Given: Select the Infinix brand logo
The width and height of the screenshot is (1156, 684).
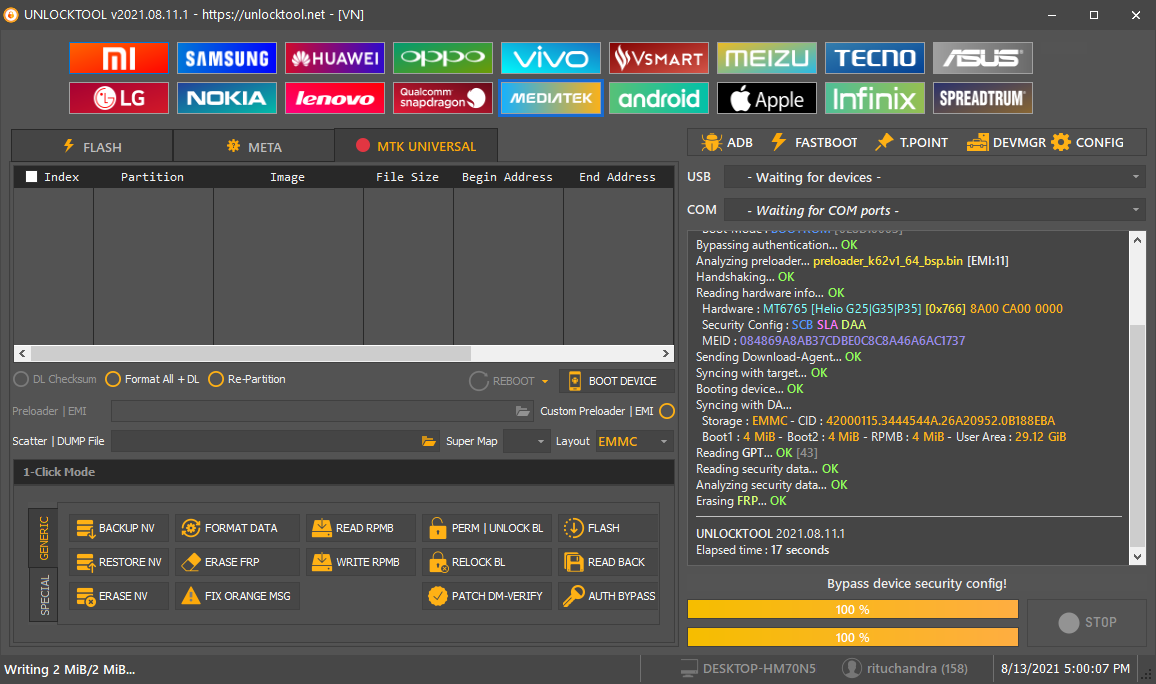Looking at the screenshot, I should pos(874,98).
